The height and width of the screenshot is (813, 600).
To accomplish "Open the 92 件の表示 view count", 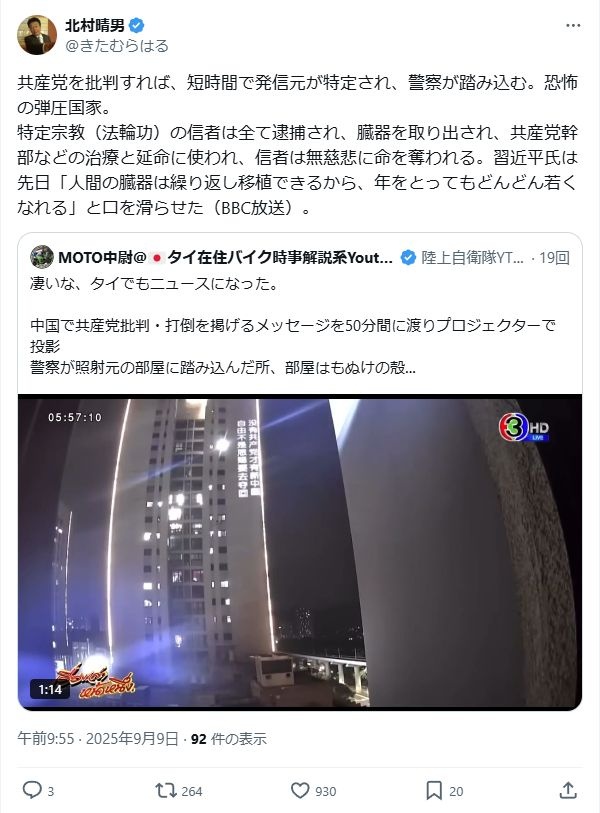I will point(229,738).
